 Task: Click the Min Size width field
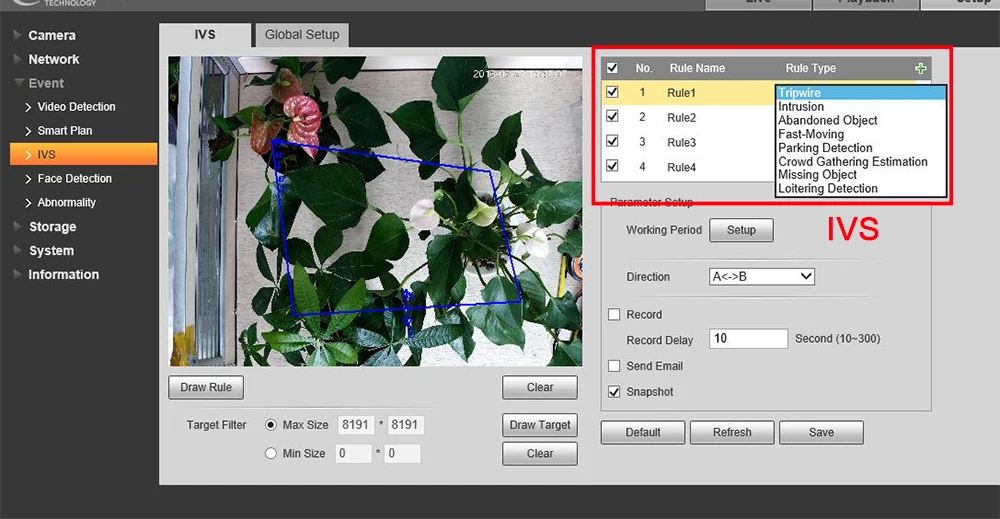tap(353, 453)
